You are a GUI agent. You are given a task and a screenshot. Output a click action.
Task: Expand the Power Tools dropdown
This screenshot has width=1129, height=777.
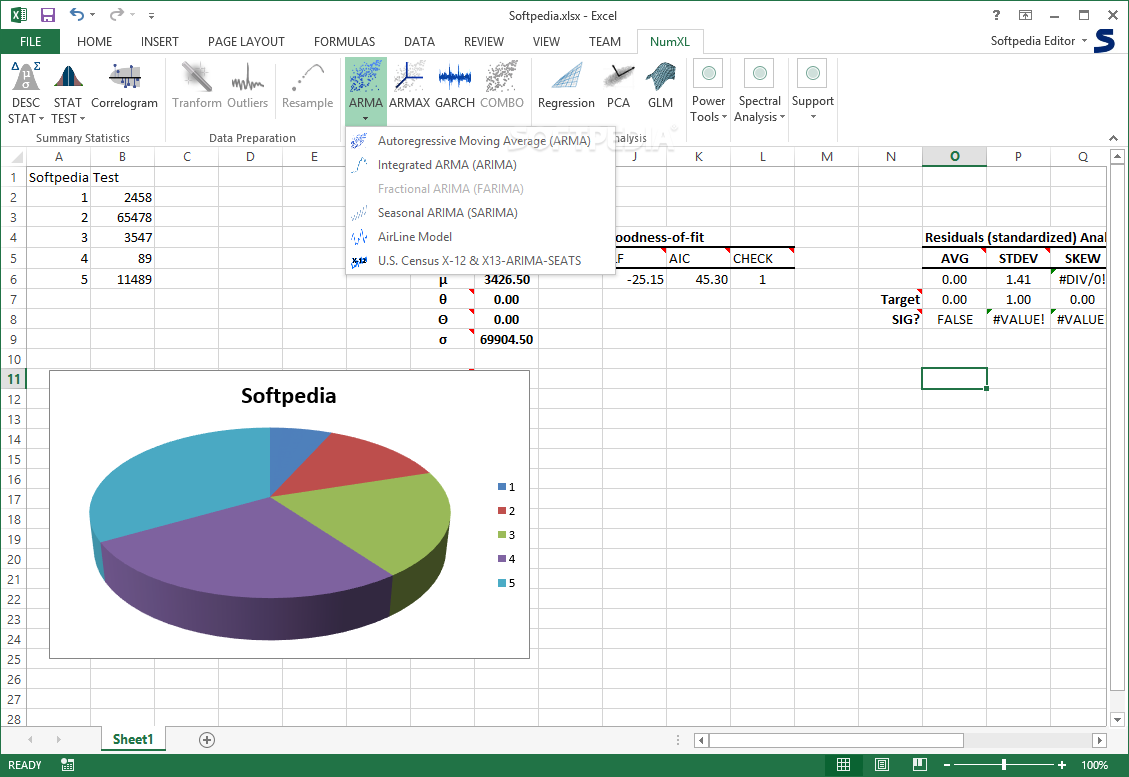724,117
